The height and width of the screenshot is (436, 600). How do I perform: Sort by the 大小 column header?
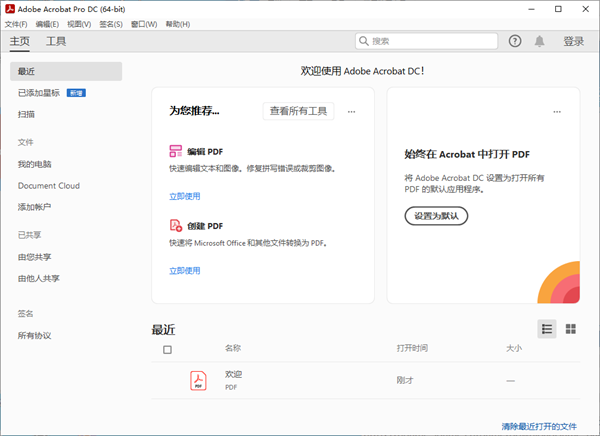[x=514, y=348]
